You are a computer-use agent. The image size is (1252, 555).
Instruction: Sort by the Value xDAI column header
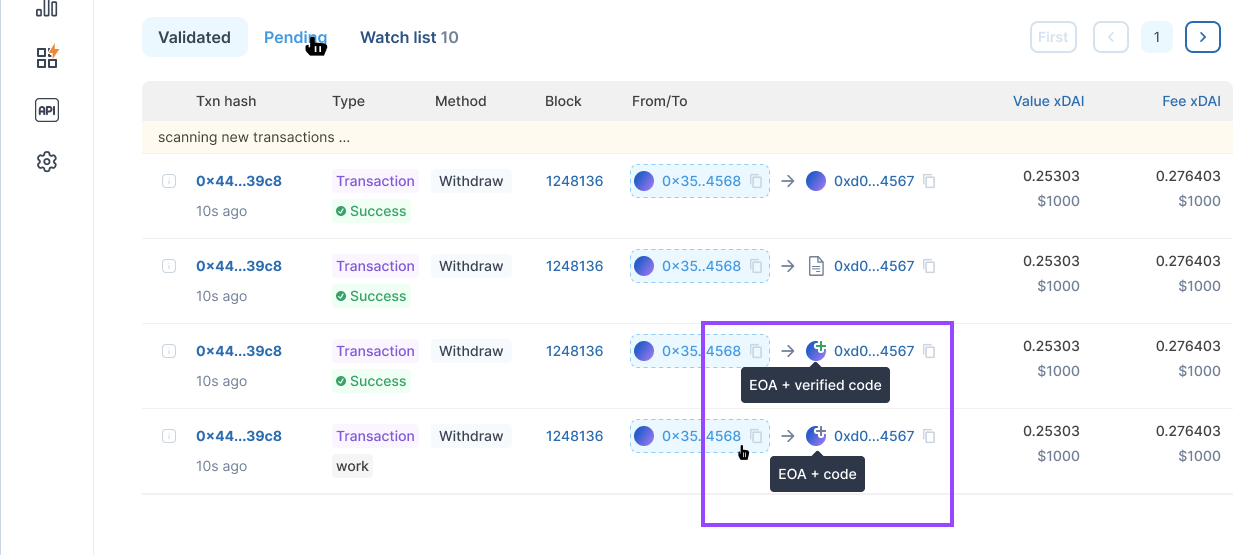pos(1048,101)
